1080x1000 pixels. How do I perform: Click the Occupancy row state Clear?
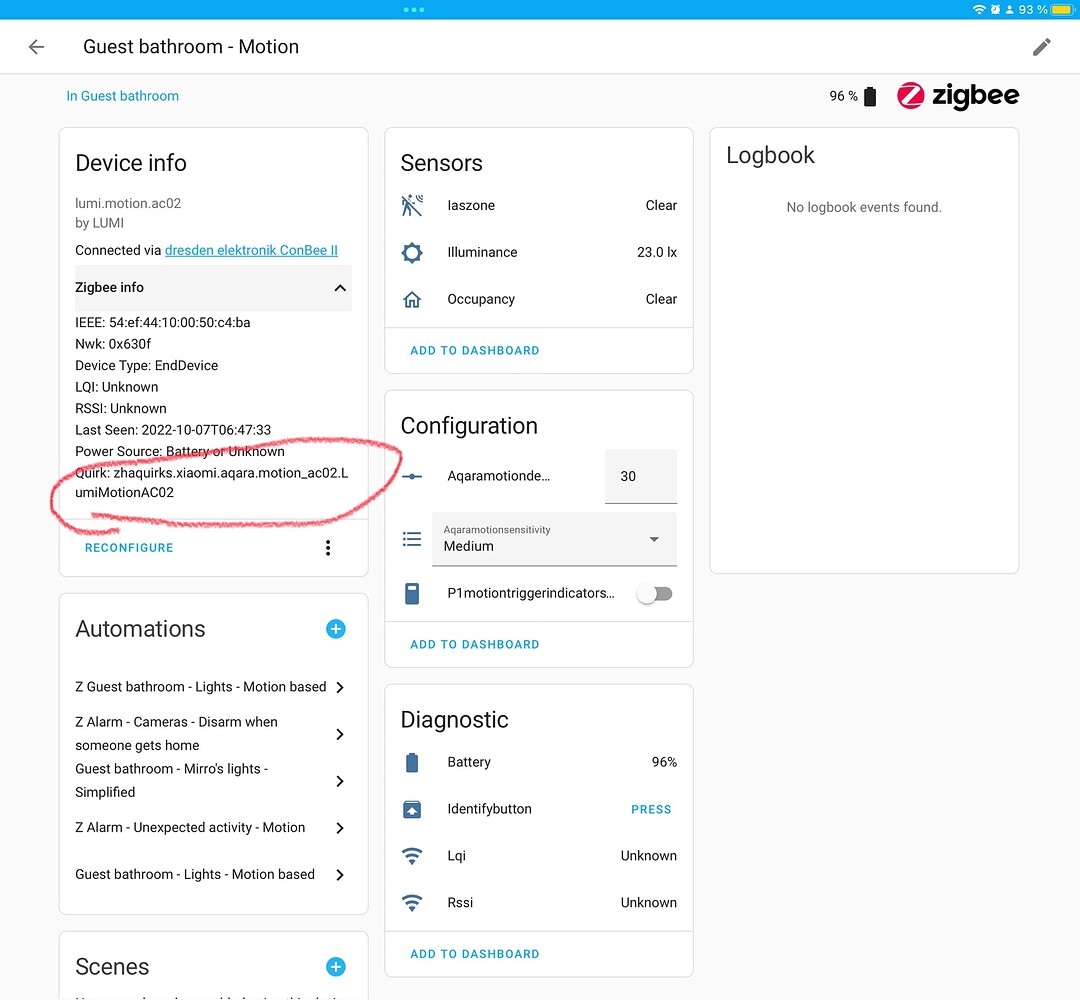[x=661, y=299]
